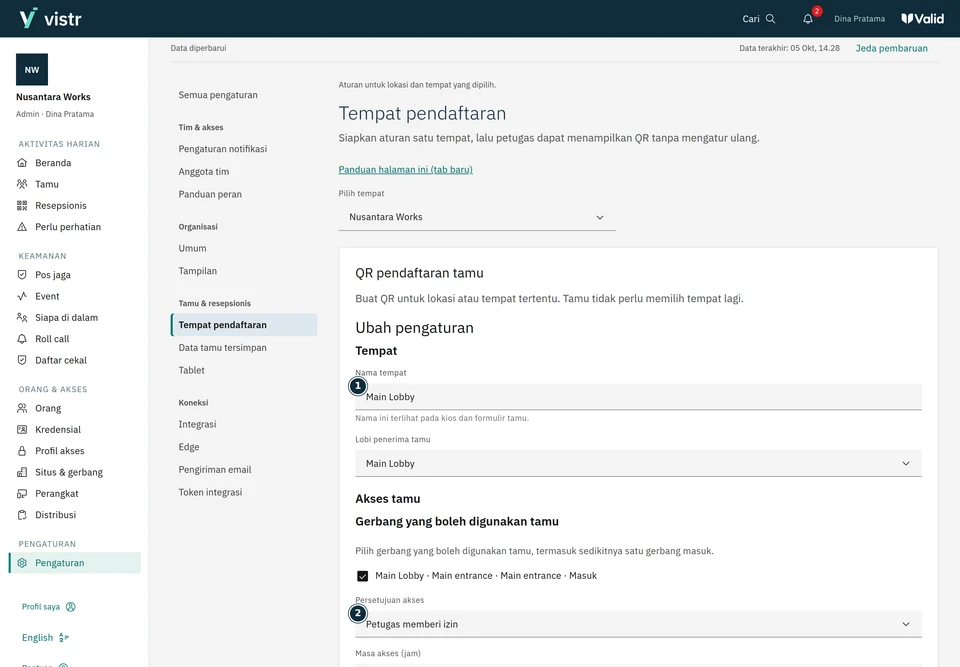This screenshot has width=960, height=667.
Task: Click the Roll call bell icon
Action: pyautogui.click(x=22, y=339)
